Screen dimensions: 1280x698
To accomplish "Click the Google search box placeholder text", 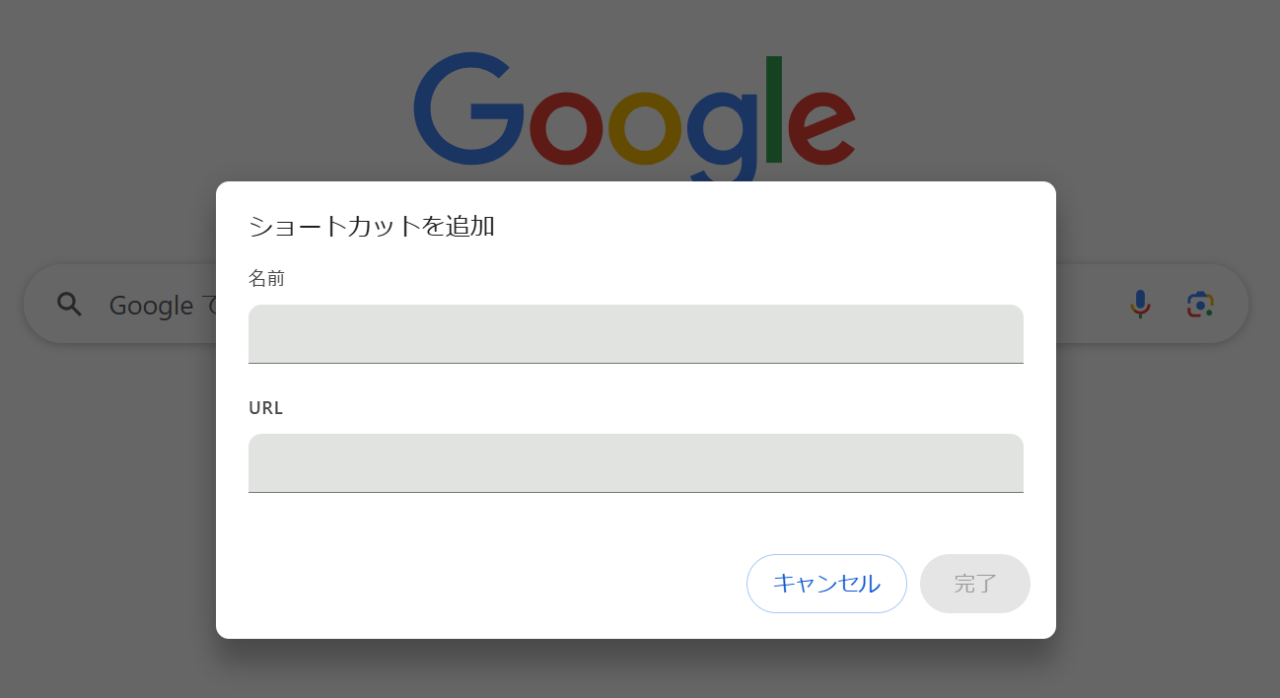I will tap(162, 305).
